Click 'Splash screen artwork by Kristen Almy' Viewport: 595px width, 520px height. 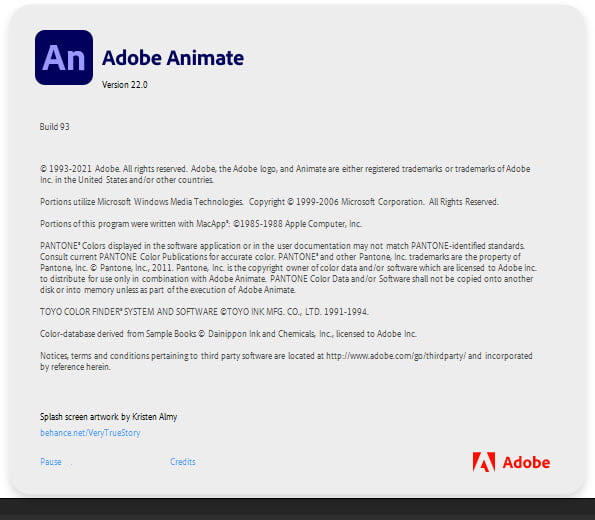pos(109,417)
